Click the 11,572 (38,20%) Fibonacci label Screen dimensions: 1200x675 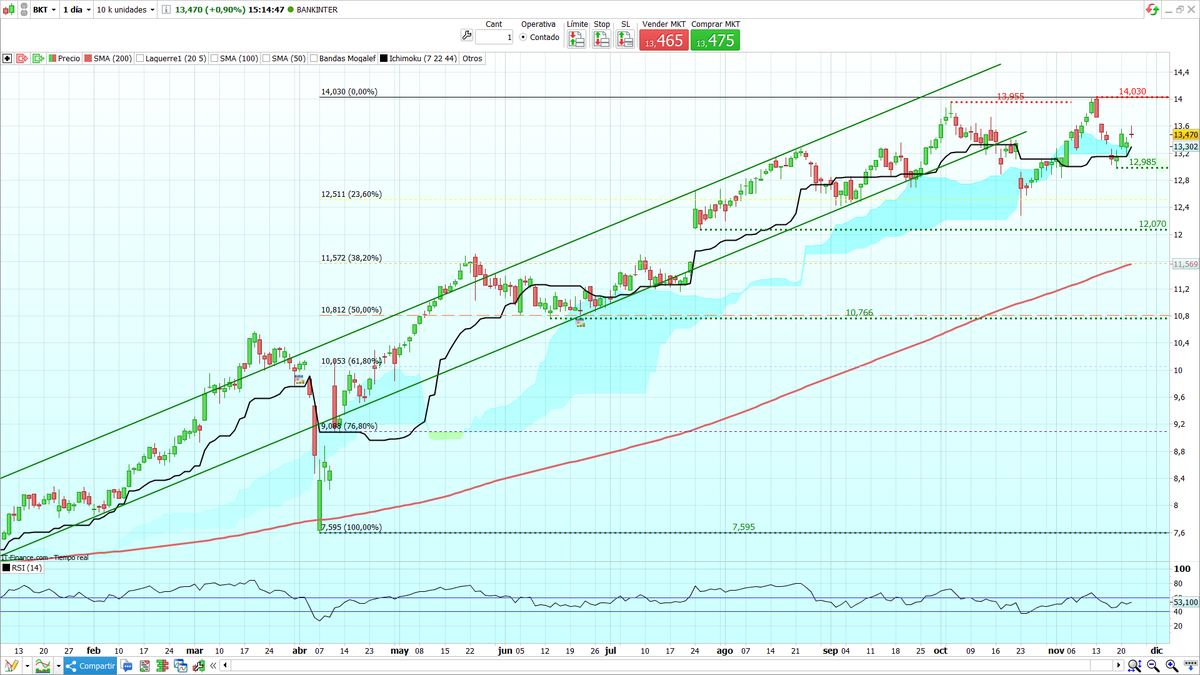351,258
